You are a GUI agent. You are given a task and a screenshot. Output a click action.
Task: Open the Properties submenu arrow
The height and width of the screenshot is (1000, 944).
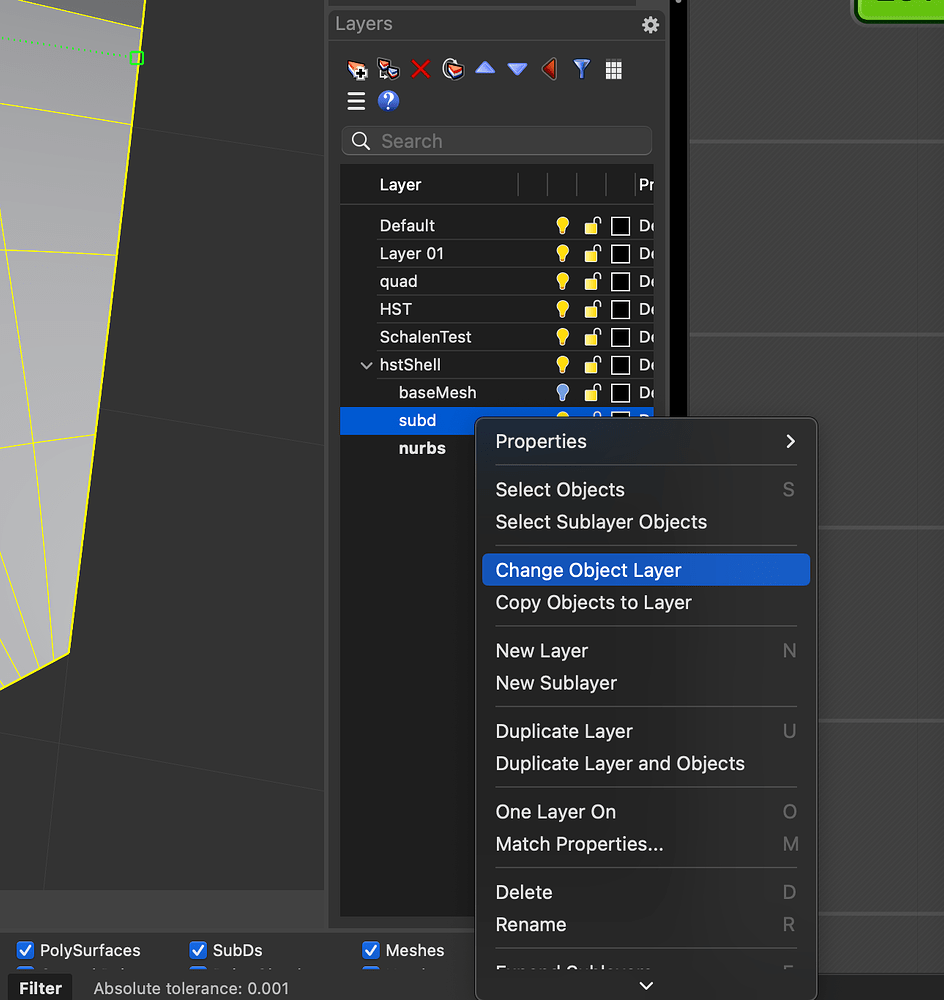789,441
